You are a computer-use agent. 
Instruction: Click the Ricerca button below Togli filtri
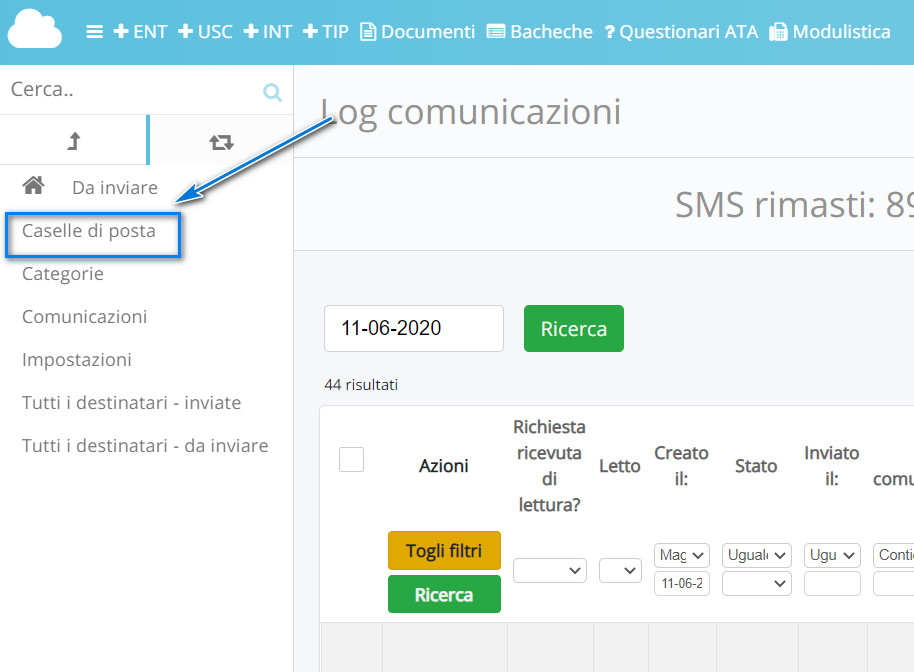point(444,594)
